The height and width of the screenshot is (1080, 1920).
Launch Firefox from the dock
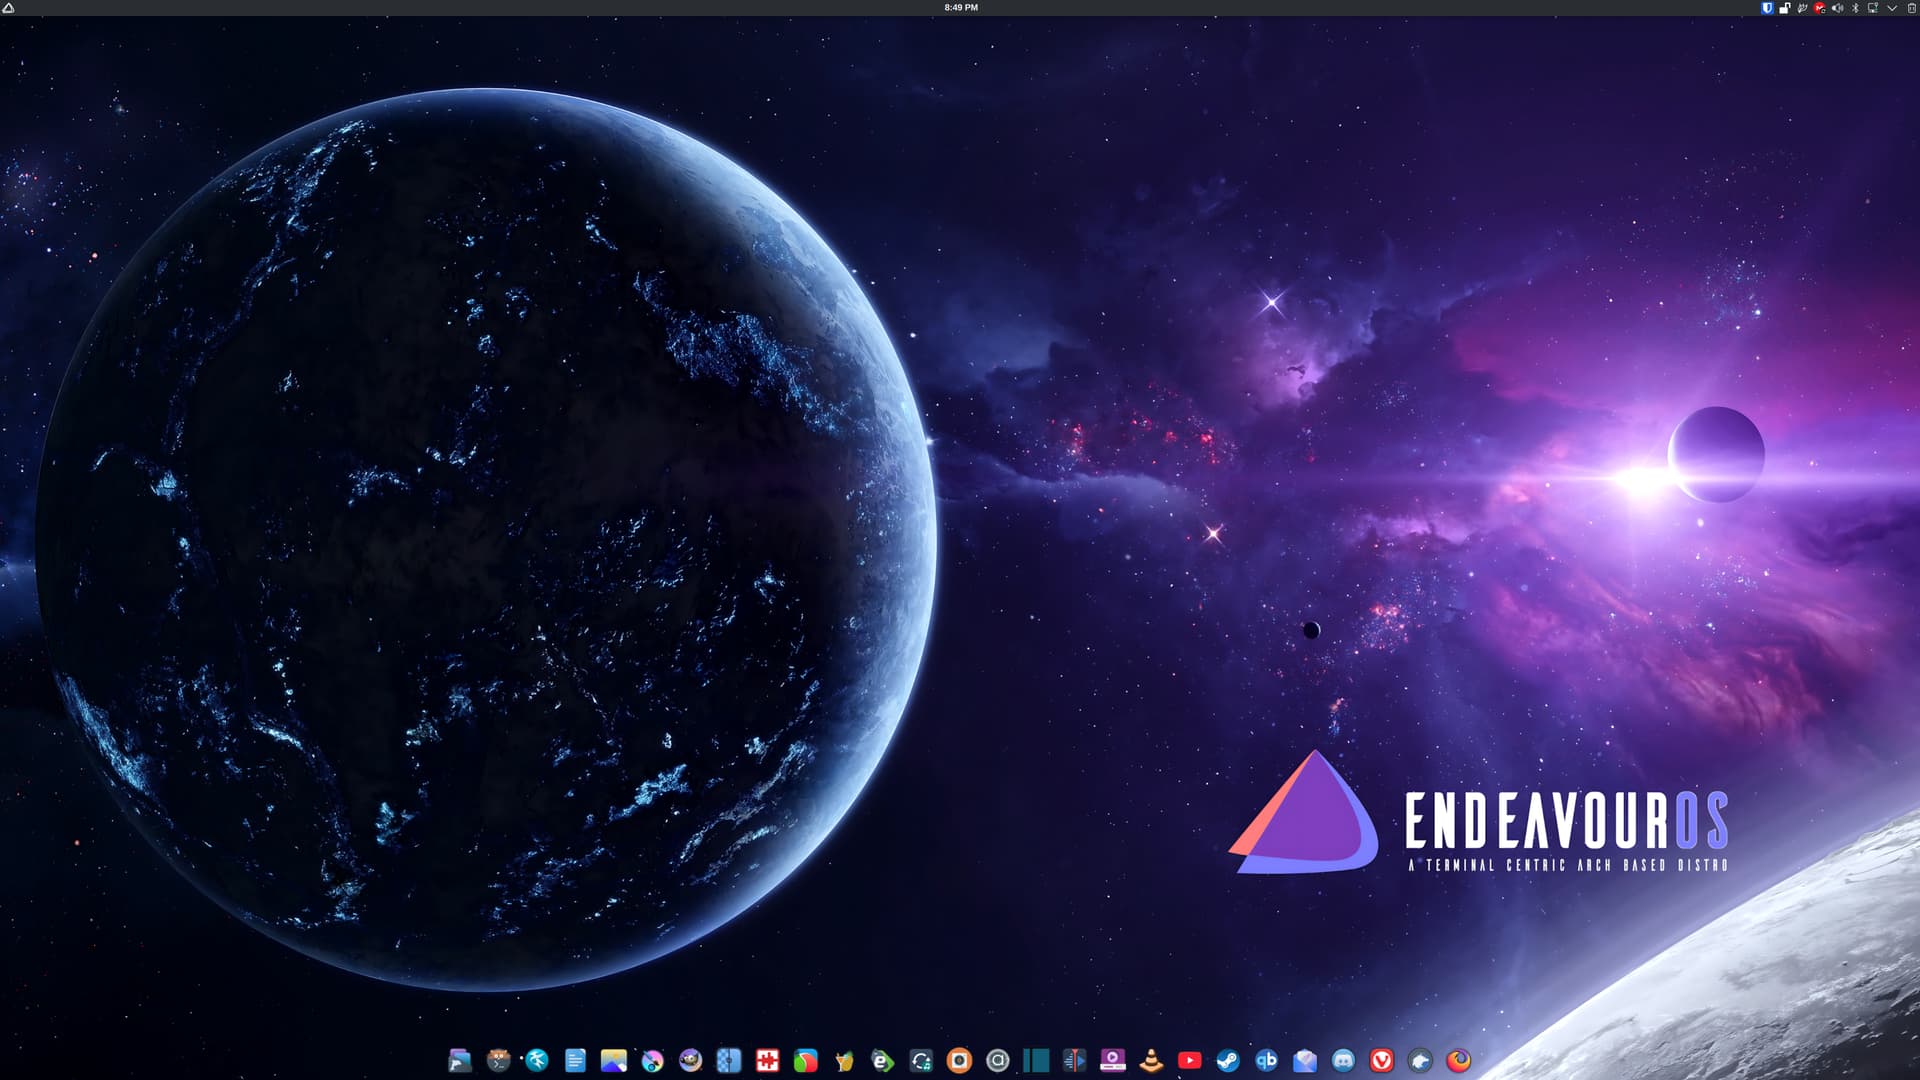tap(1458, 1061)
